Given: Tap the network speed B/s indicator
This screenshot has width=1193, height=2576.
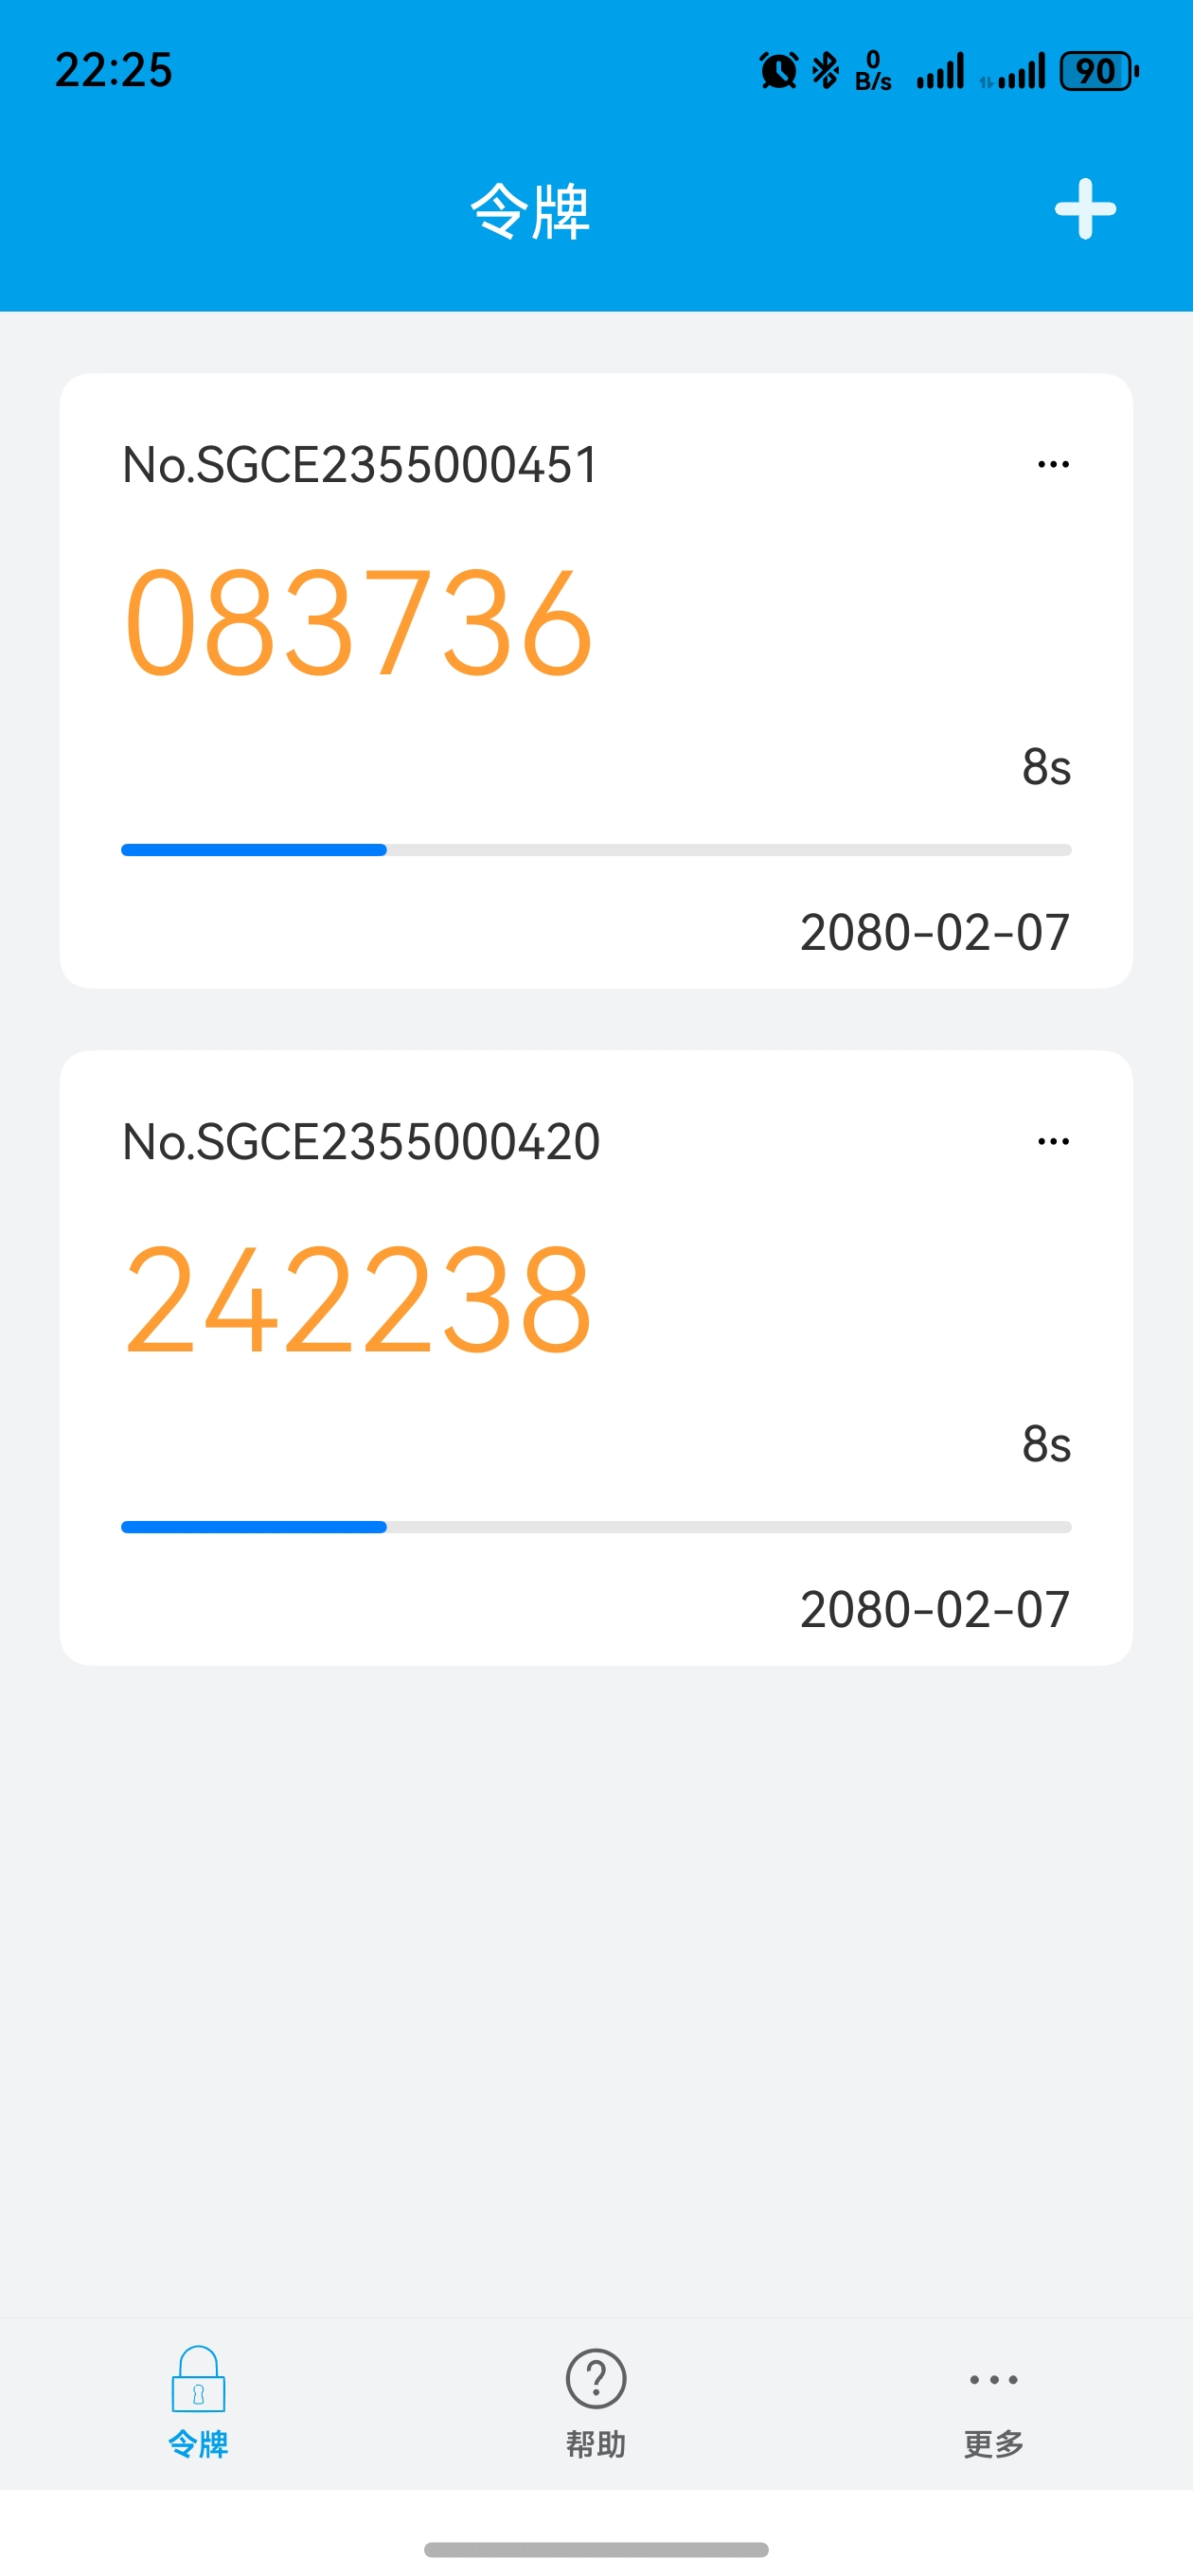Looking at the screenshot, I should click(872, 71).
